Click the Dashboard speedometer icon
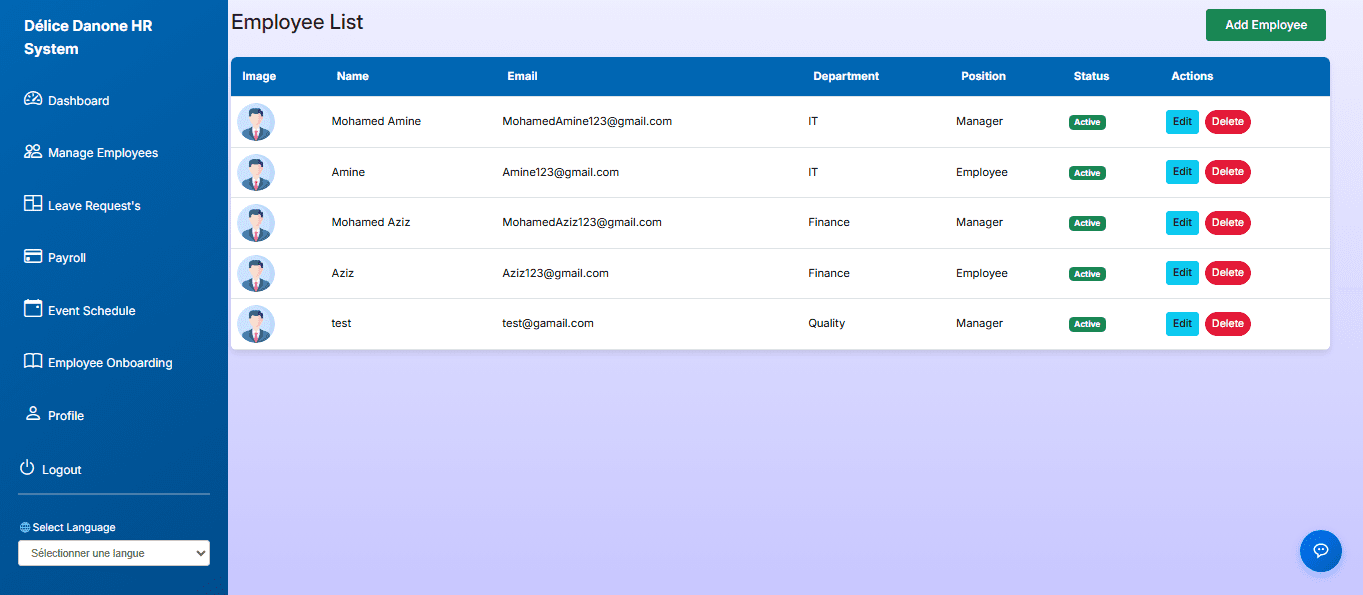 point(33,99)
